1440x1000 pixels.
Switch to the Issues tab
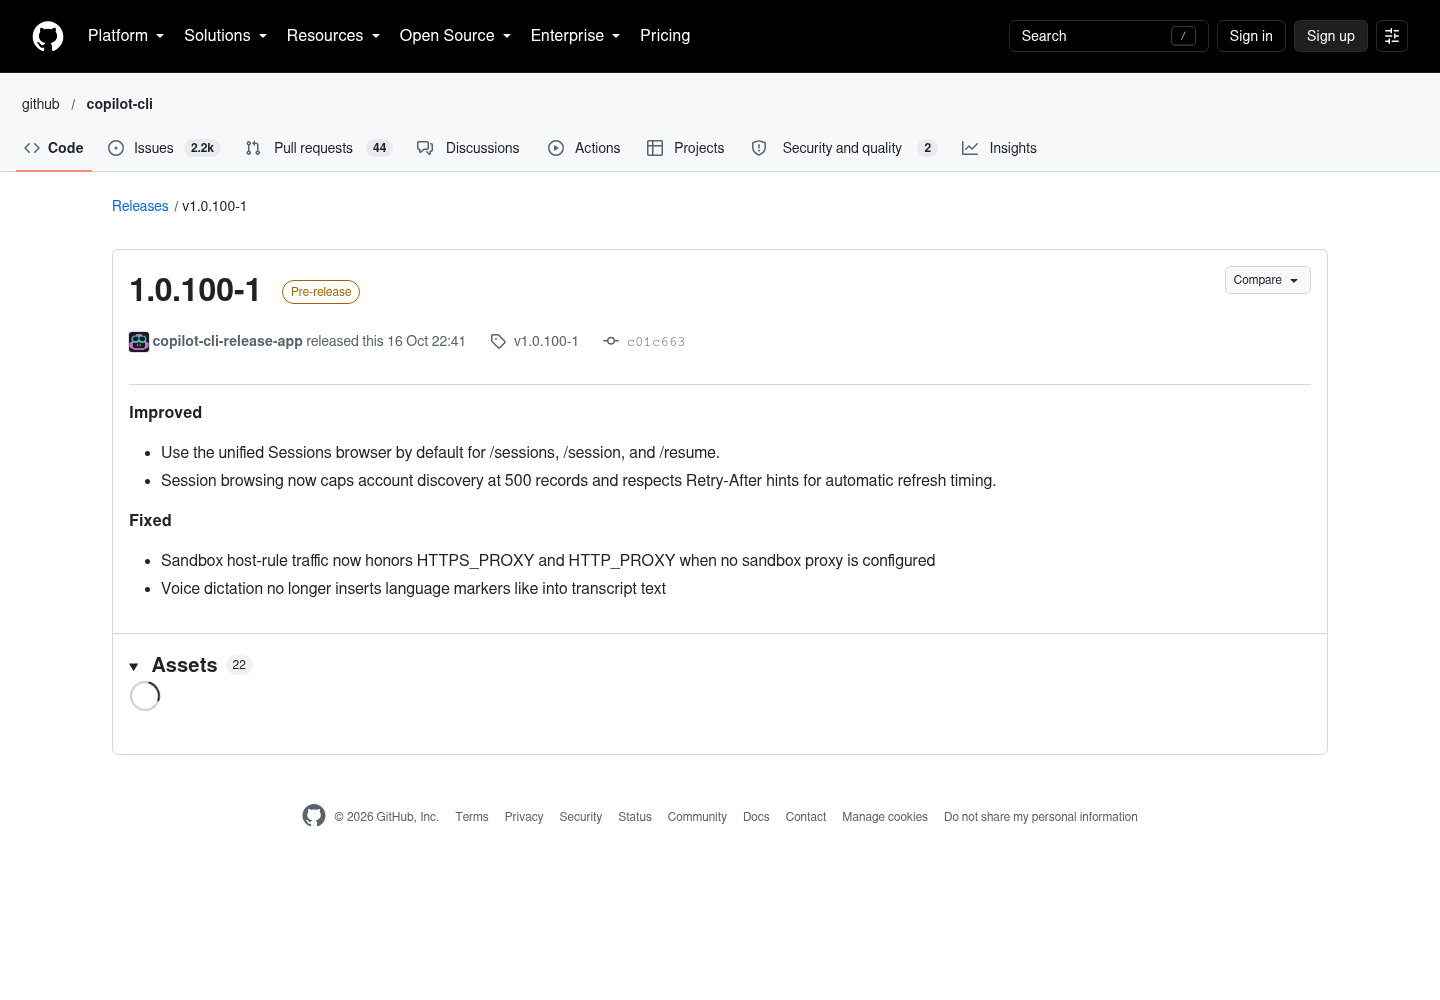tap(164, 148)
